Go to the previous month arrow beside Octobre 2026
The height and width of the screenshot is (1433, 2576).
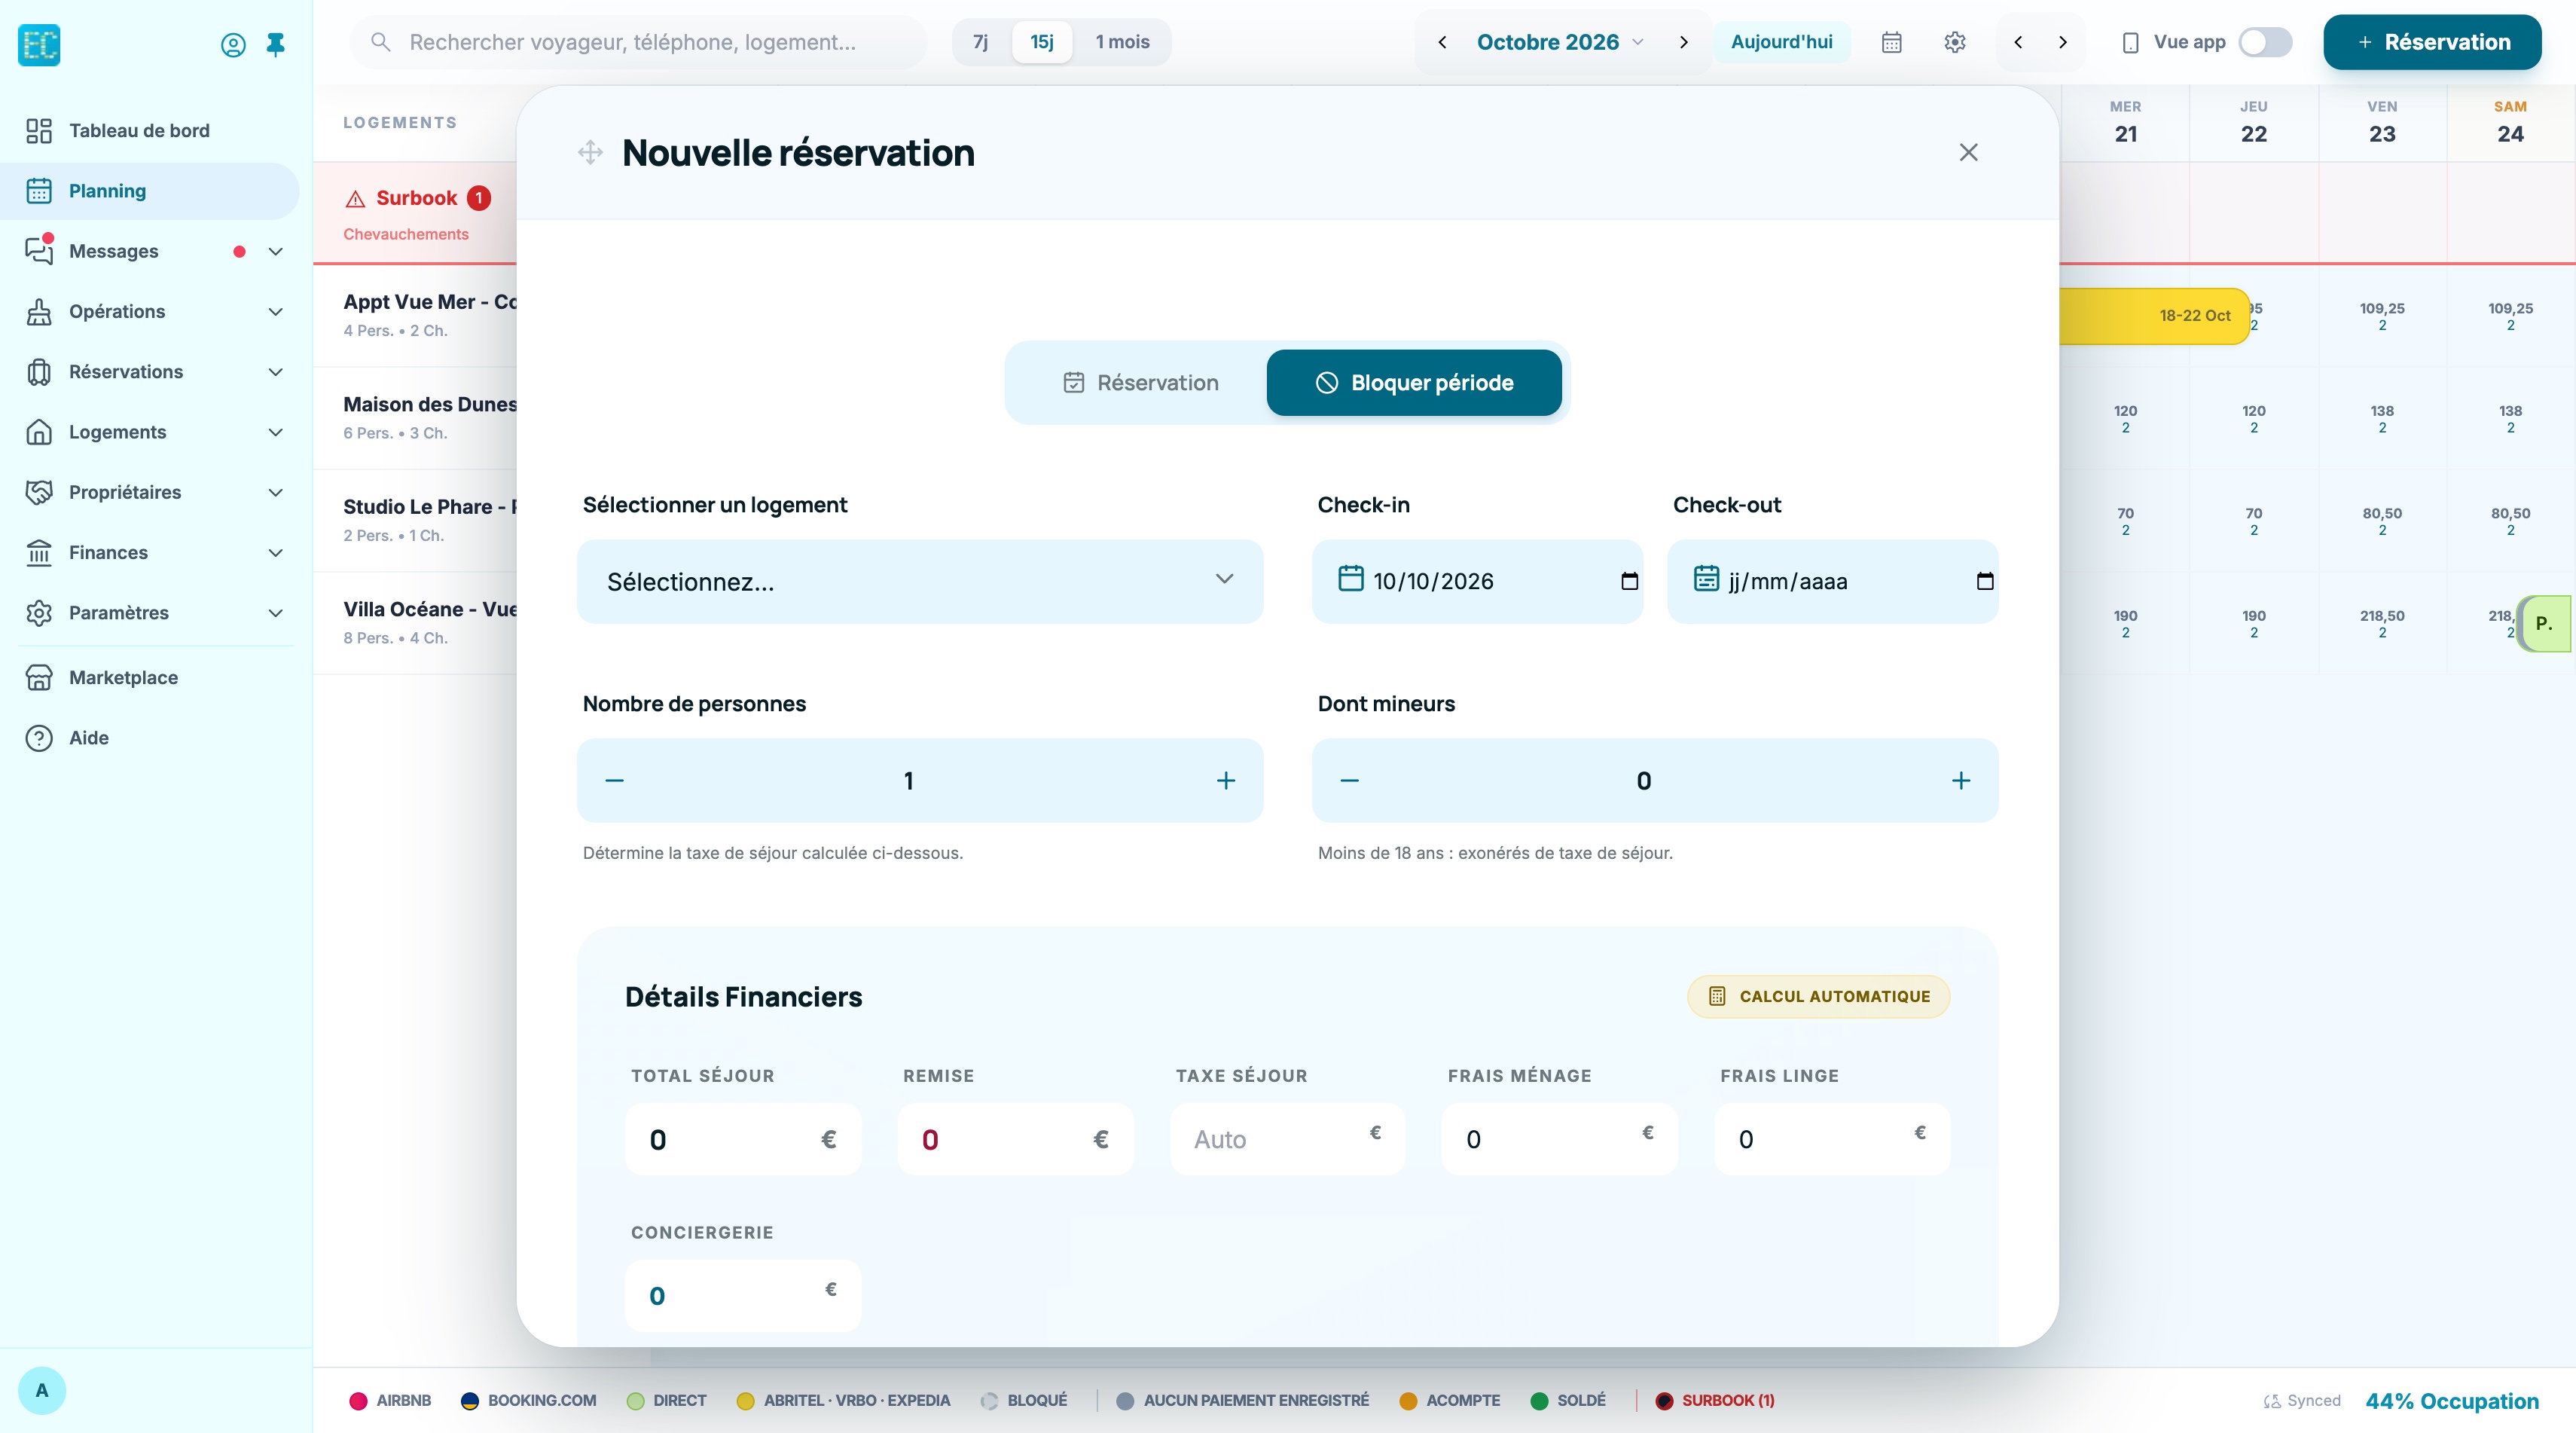(1442, 42)
